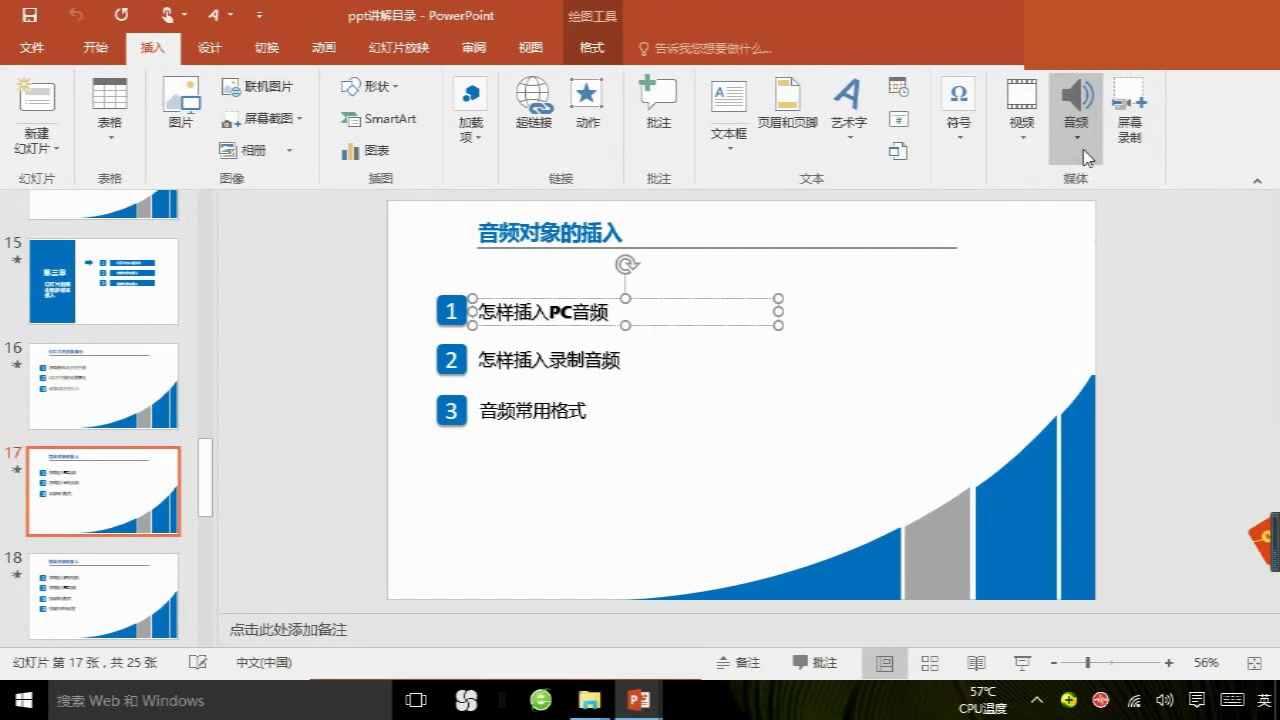
Task: Open 页眉和页脚 header and footer dialog
Action: click(x=788, y=100)
